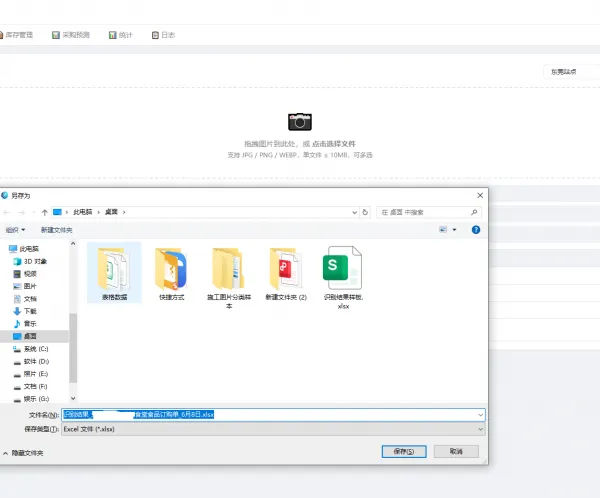Select the 新建文件夹 (2) folder
This screenshot has height=498, width=600.
[x=286, y=274]
